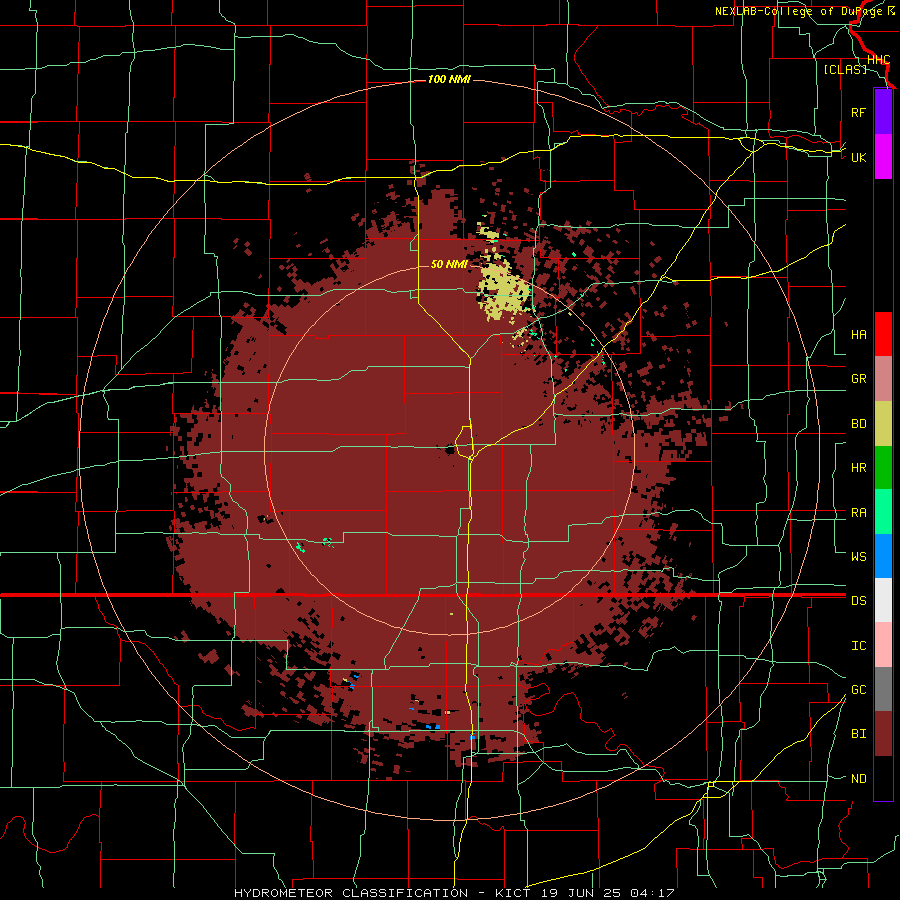Select the WS blue legend swatch
The image size is (900, 900).
tap(883, 556)
